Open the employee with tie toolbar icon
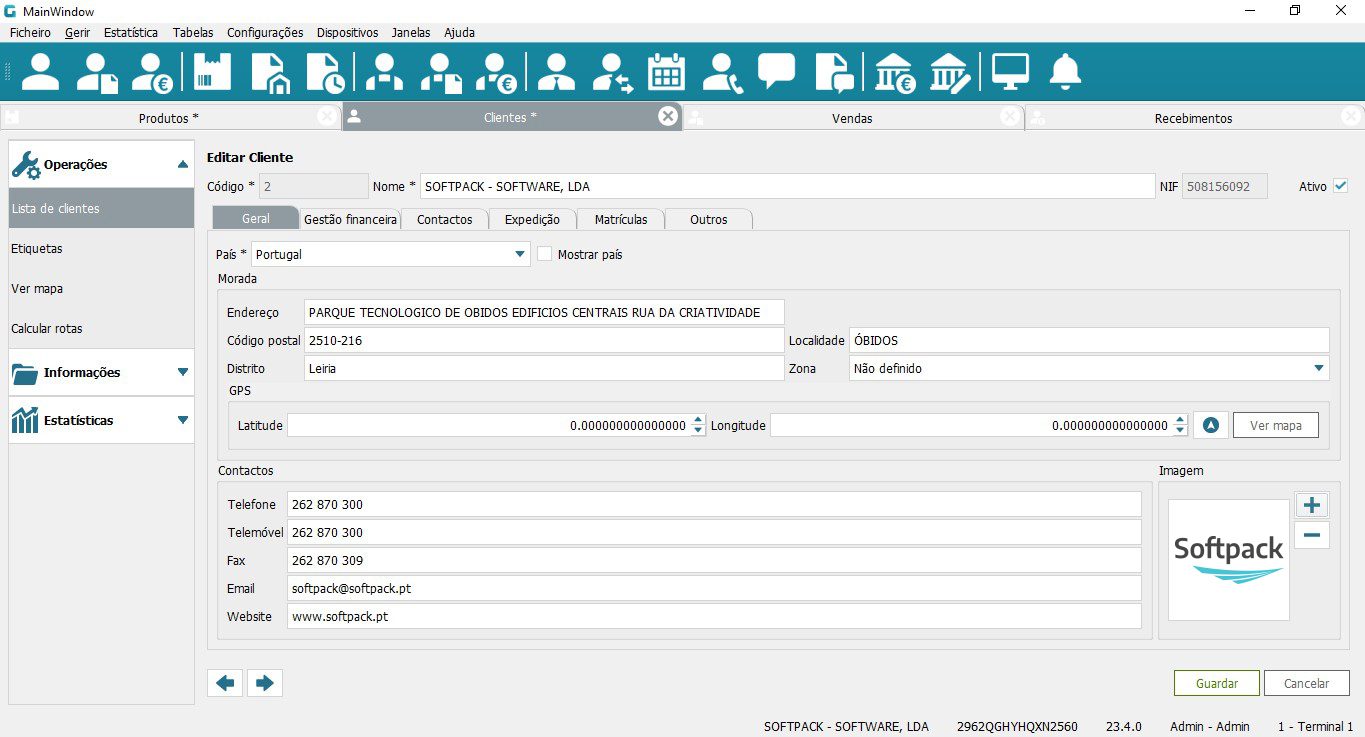1365x737 pixels. (x=556, y=73)
